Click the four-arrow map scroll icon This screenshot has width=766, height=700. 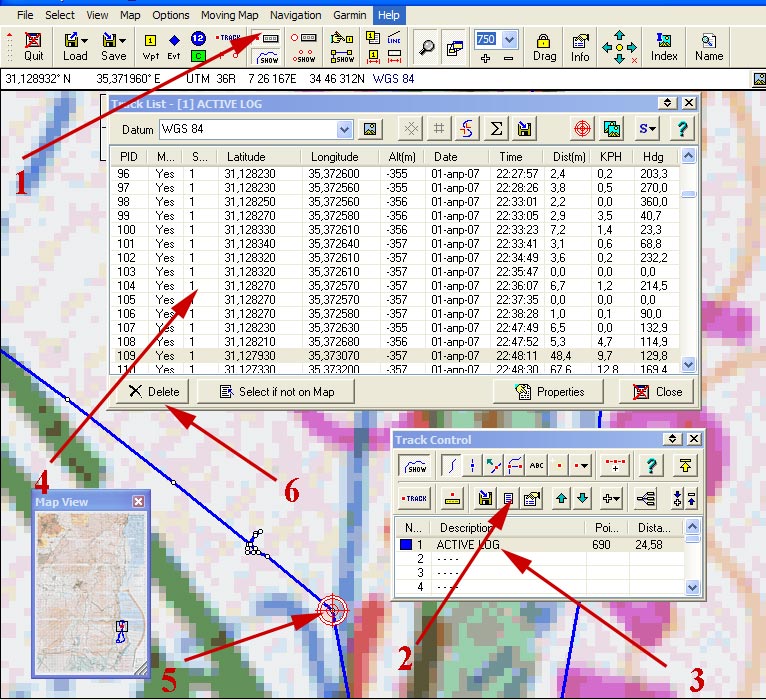(x=619, y=47)
